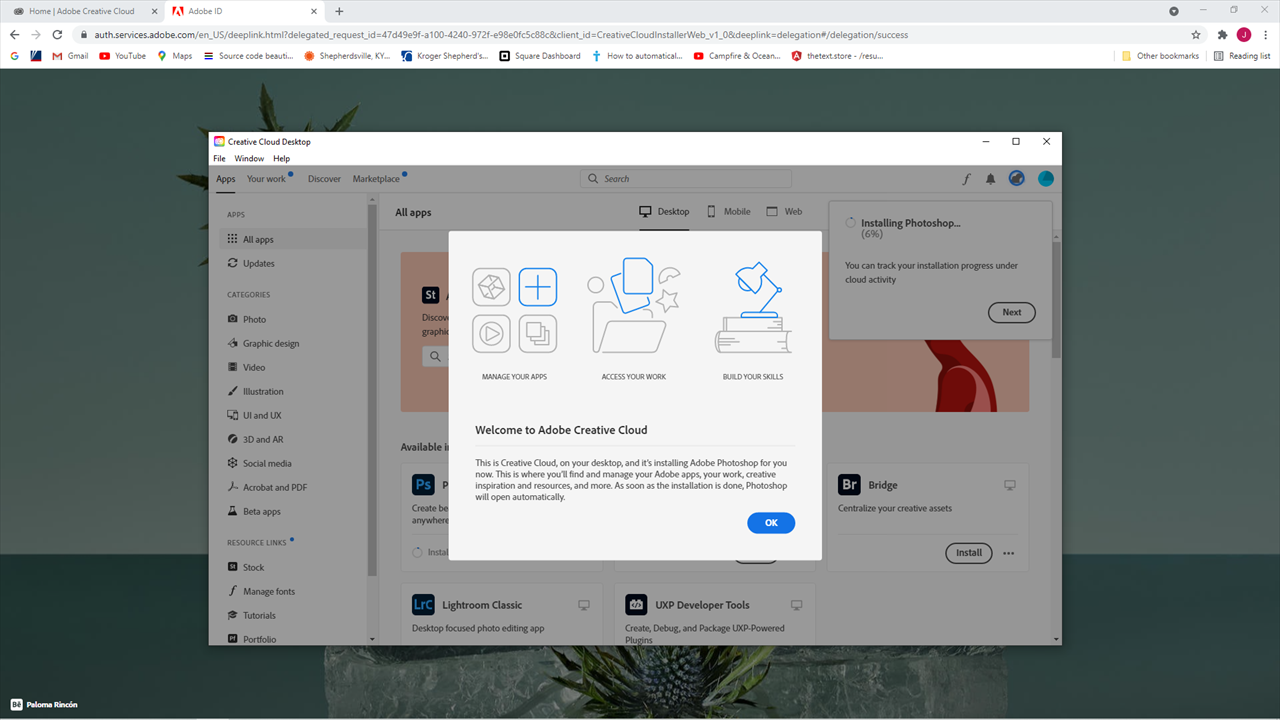The height and width of the screenshot is (720, 1280).
Task: Open Chrome's three-dot menu
Action: [1266, 34]
